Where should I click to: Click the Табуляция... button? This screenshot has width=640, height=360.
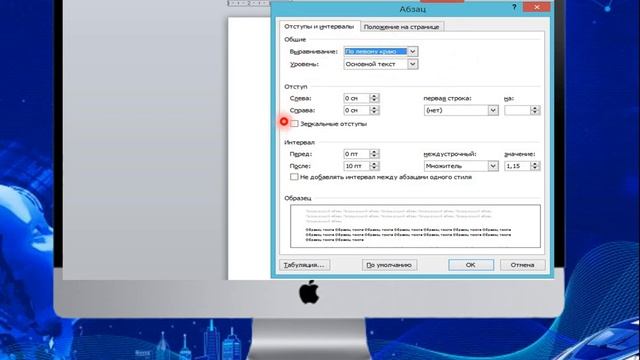click(x=304, y=265)
